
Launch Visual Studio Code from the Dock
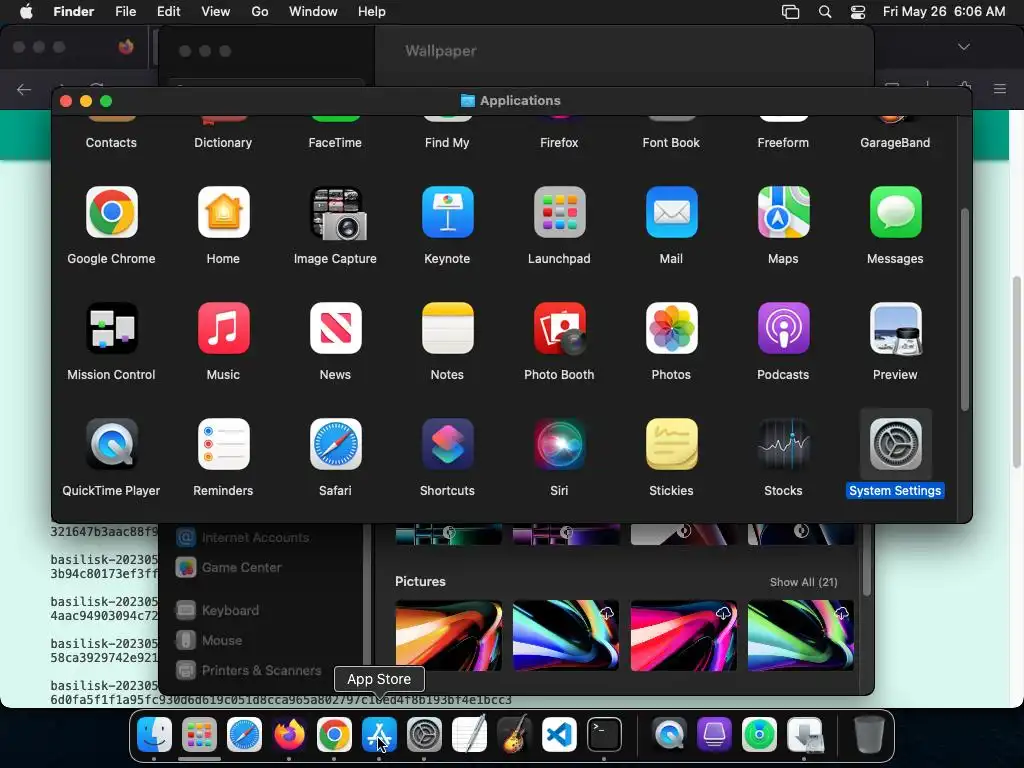(x=560, y=734)
